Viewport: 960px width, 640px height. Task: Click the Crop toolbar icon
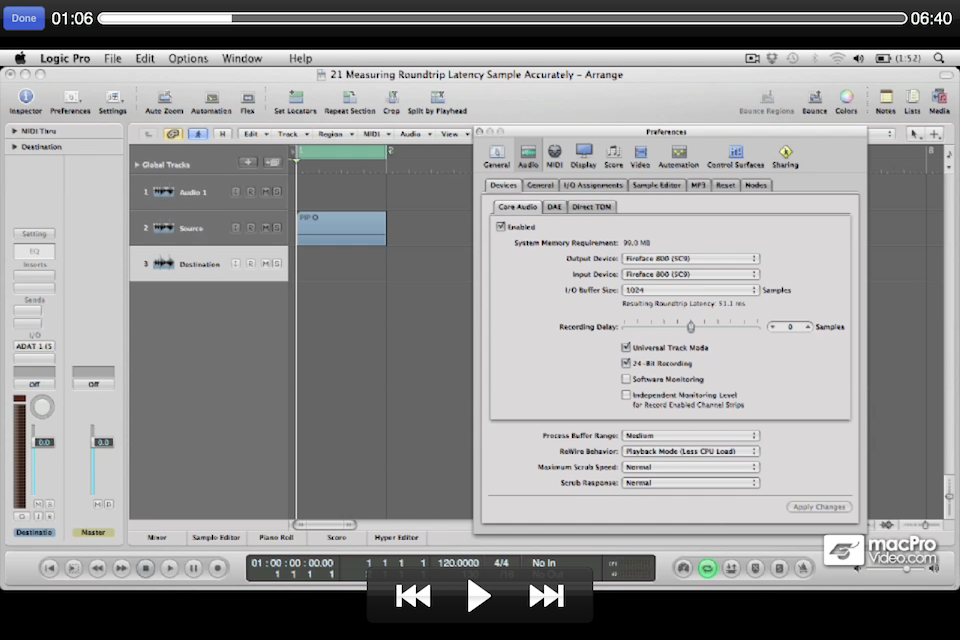coord(391,101)
